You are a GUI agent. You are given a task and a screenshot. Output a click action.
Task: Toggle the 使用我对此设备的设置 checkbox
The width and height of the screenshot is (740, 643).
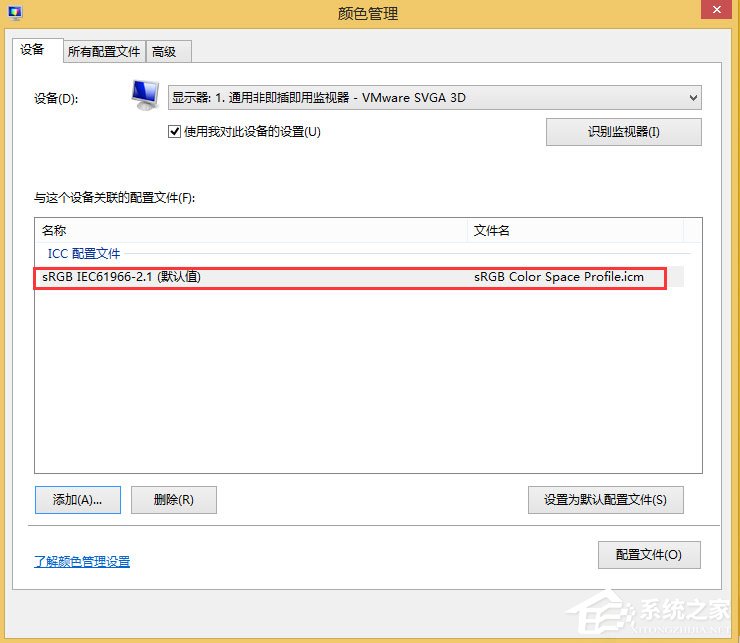175,131
